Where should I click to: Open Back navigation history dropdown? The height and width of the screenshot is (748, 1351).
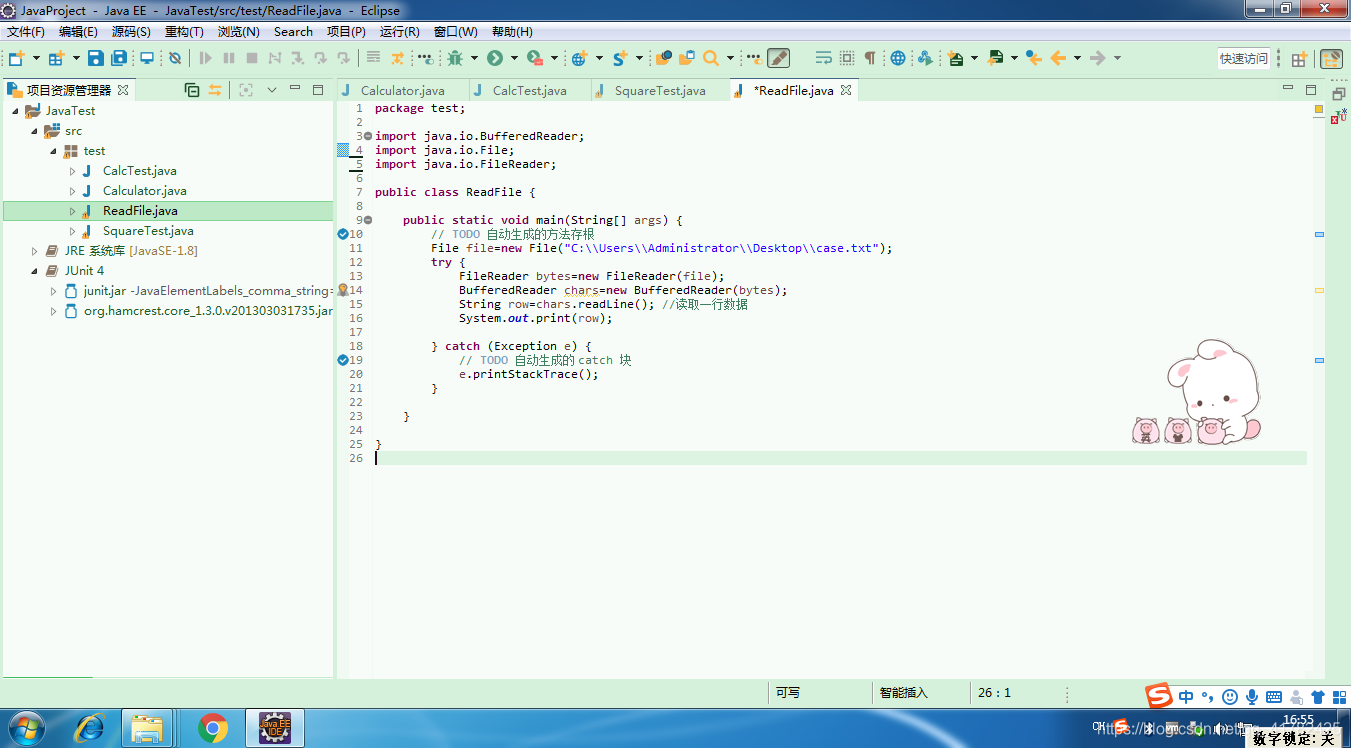click(1077, 58)
